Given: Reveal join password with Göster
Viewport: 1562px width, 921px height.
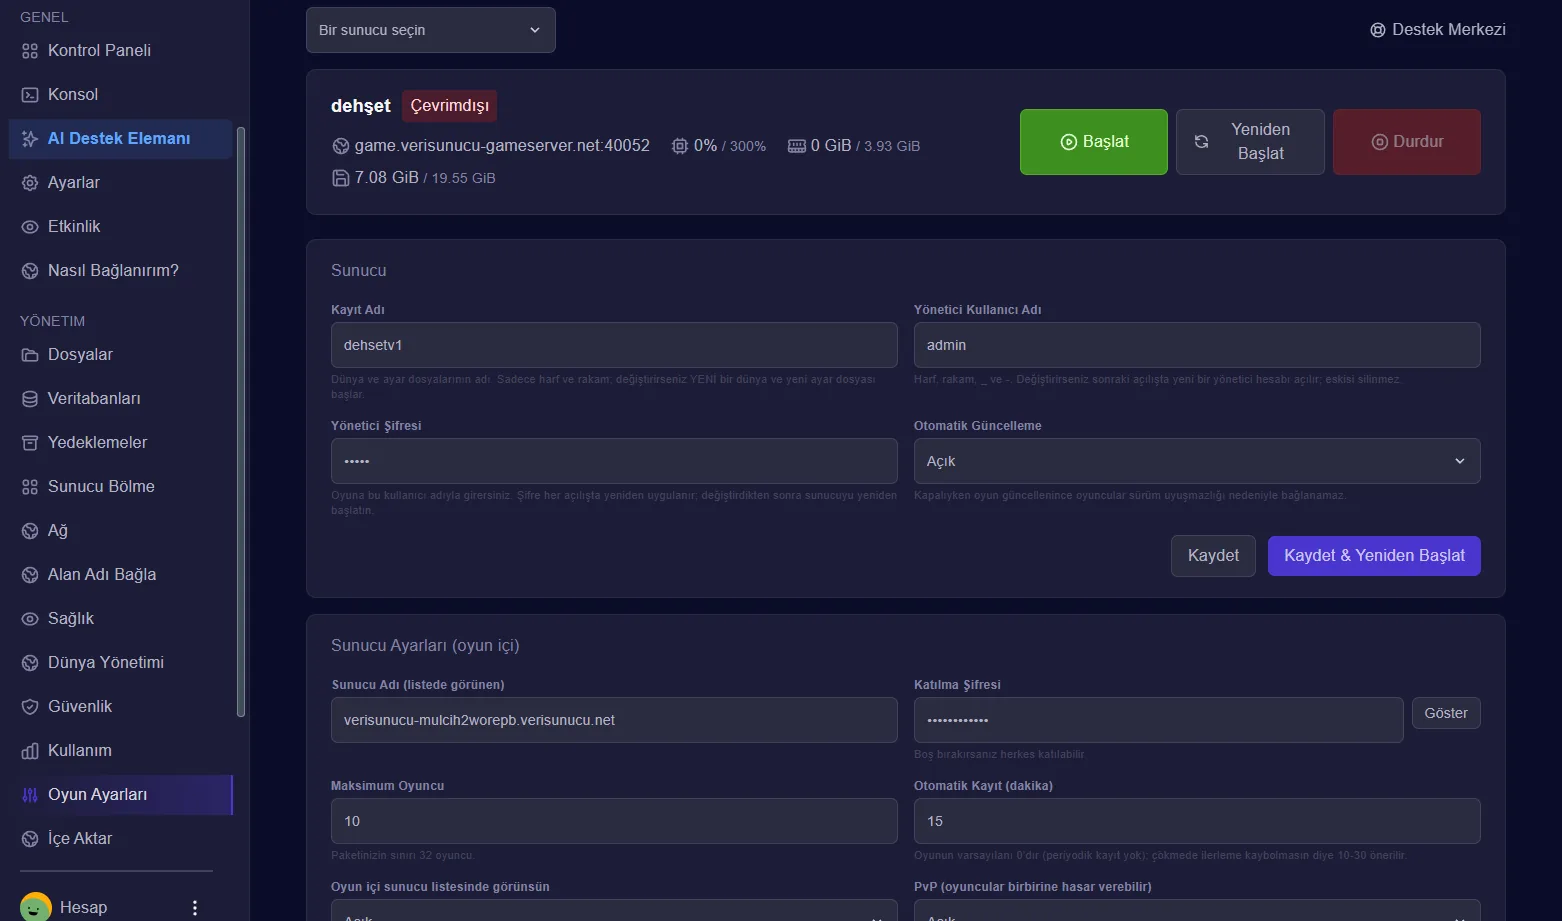Looking at the screenshot, I should tap(1446, 713).
